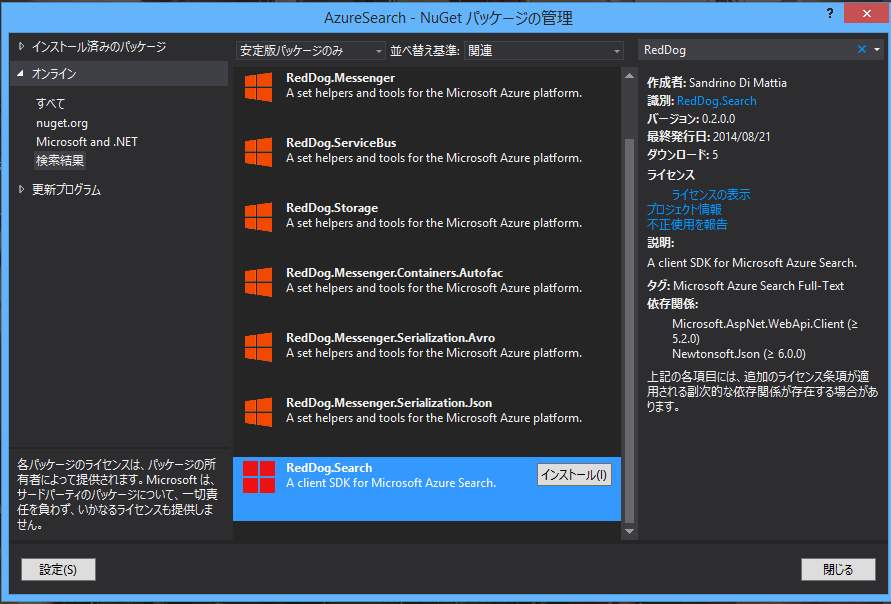Open the help question mark button
Screen dimensions: 891x604
click(x=830, y=13)
